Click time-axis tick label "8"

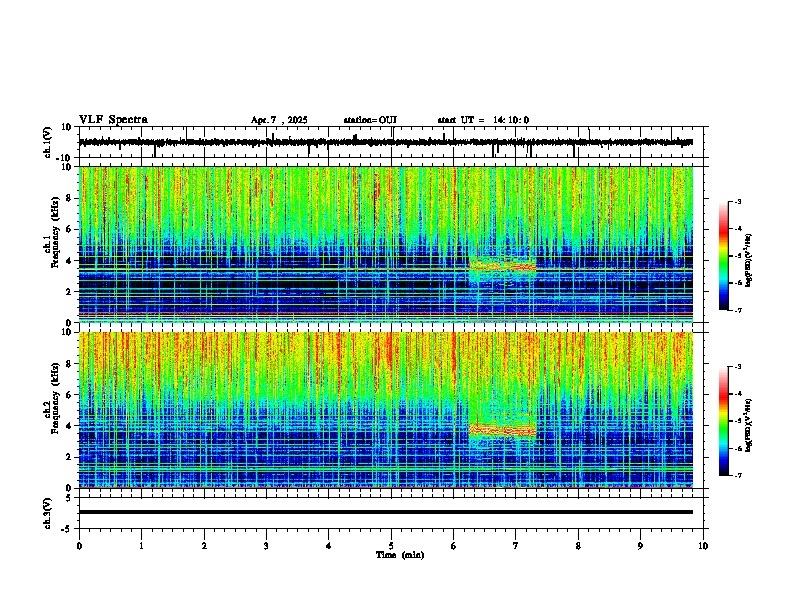(x=578, y=546)
